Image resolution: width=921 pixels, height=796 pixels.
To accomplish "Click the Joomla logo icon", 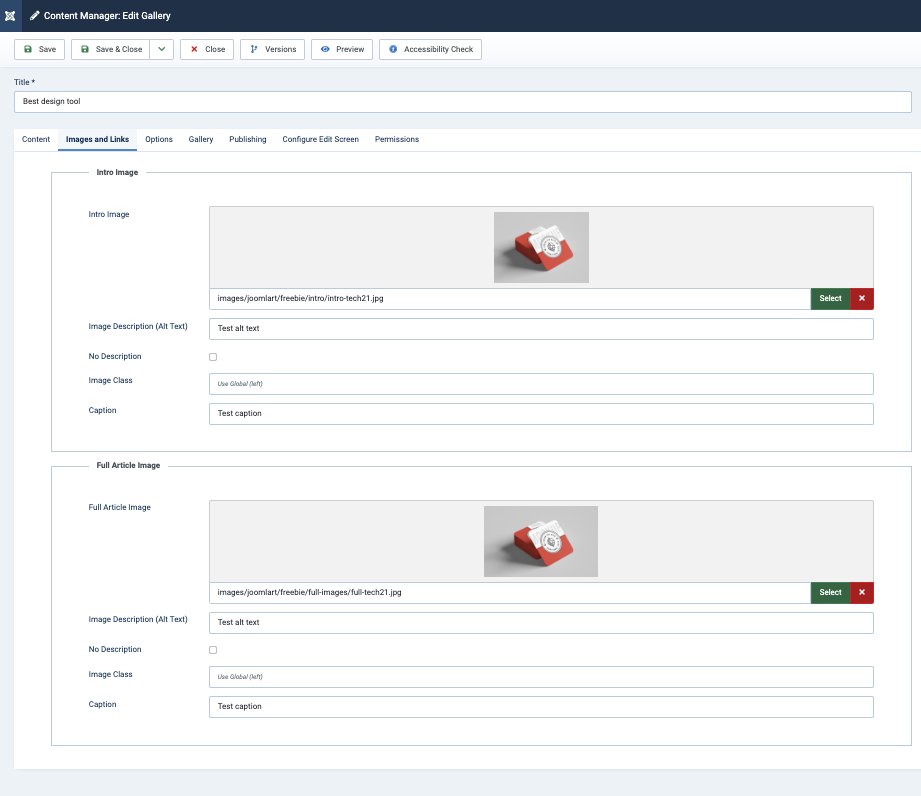I will [x=10, y=16].
